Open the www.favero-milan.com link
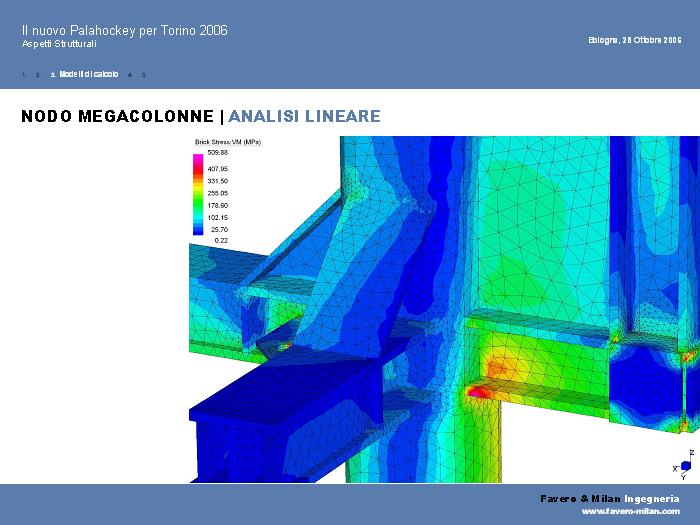This screenshot has height=525, width=700. (x=630, y=511)
